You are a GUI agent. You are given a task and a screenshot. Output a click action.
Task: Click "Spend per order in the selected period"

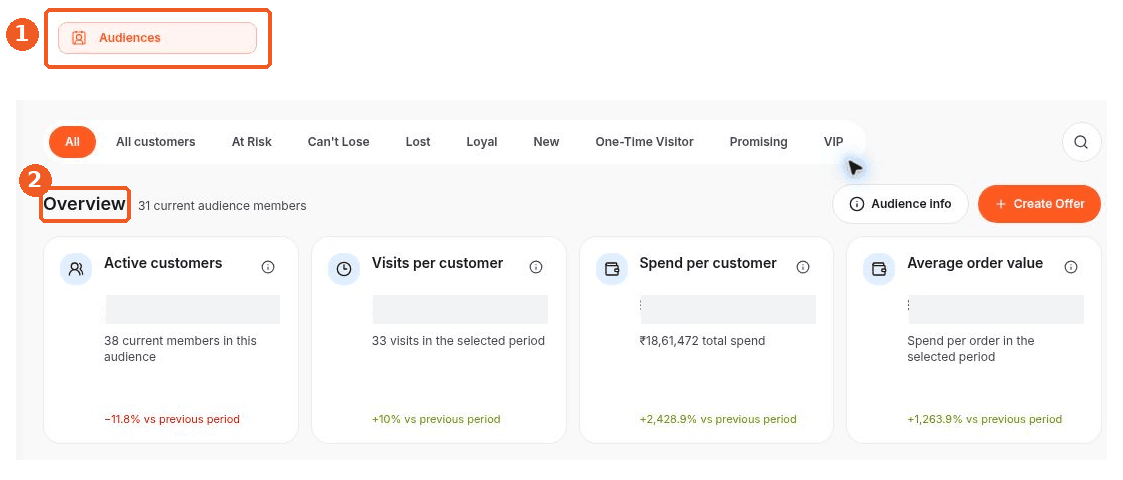[x=970, y=349]
